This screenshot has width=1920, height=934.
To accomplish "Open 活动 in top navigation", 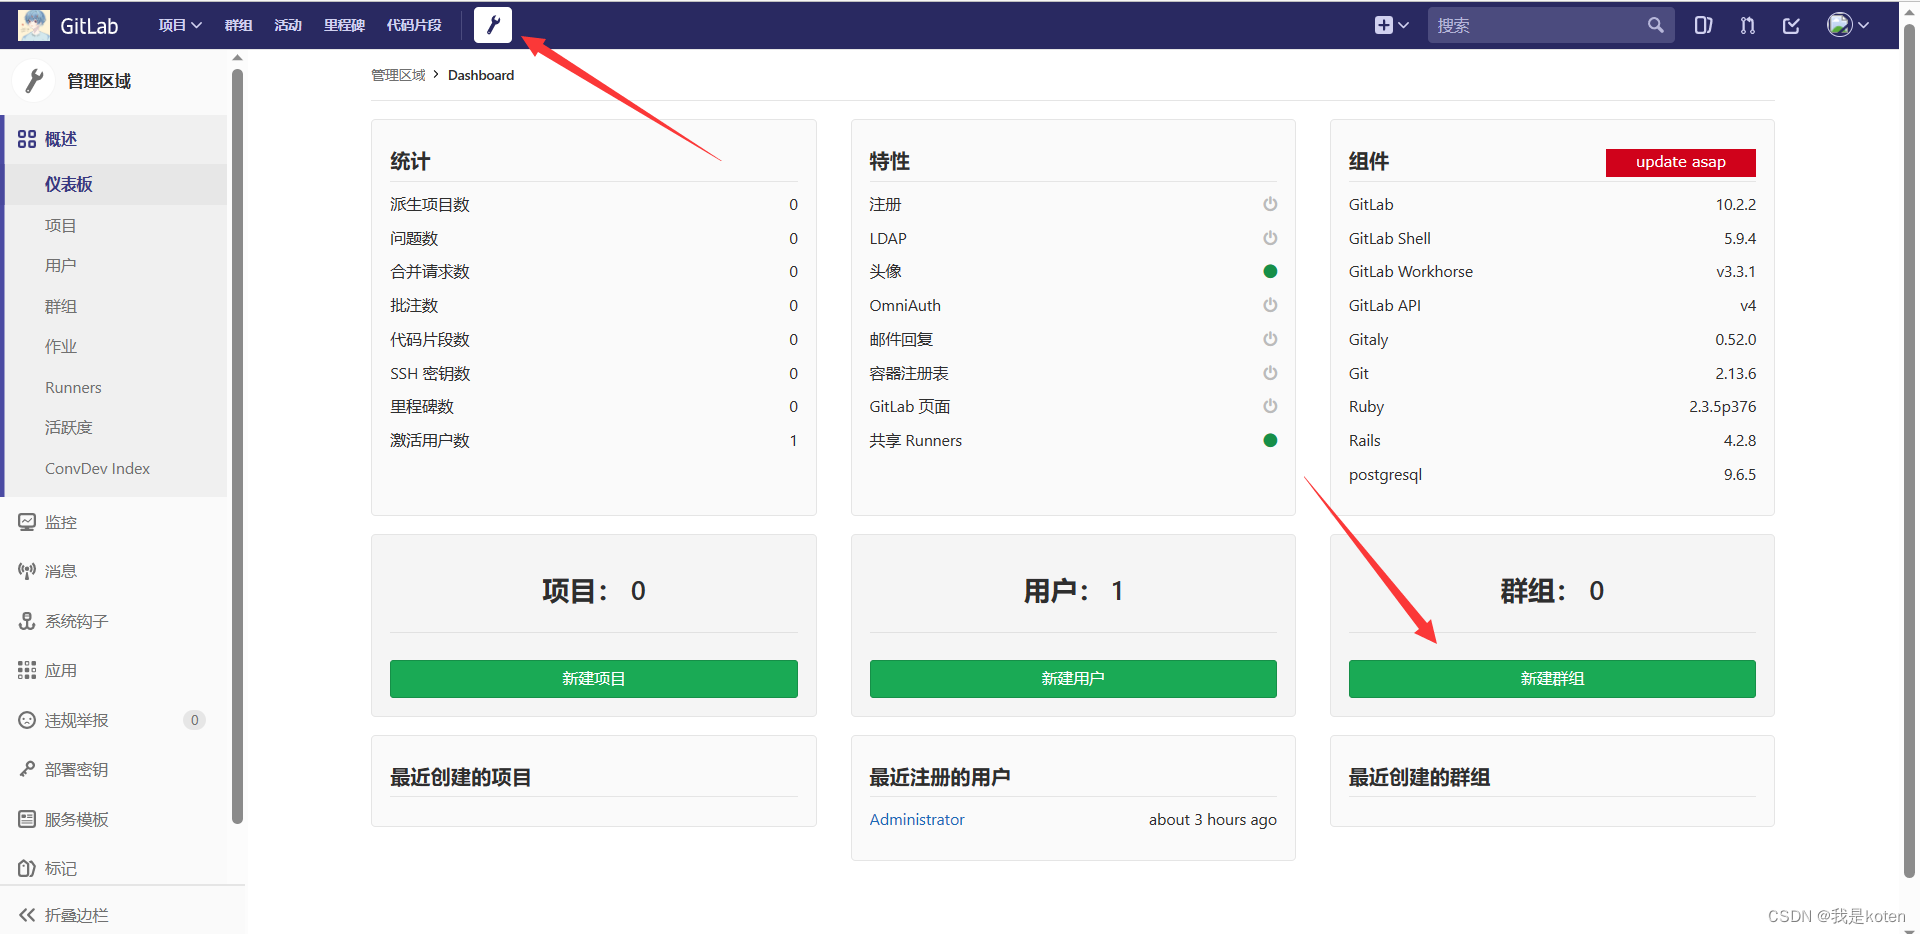I will click(x=288, y=25).
